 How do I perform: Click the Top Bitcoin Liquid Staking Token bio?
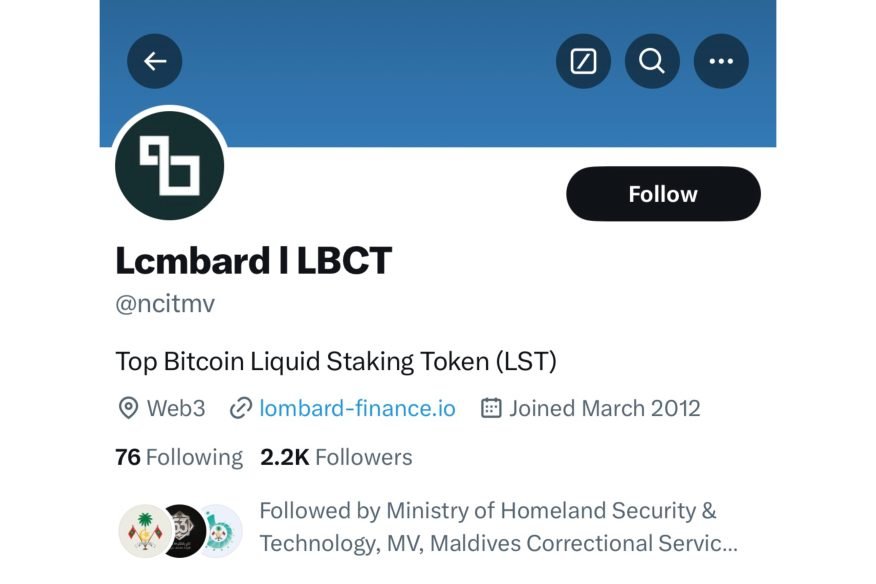coord(336,360)
